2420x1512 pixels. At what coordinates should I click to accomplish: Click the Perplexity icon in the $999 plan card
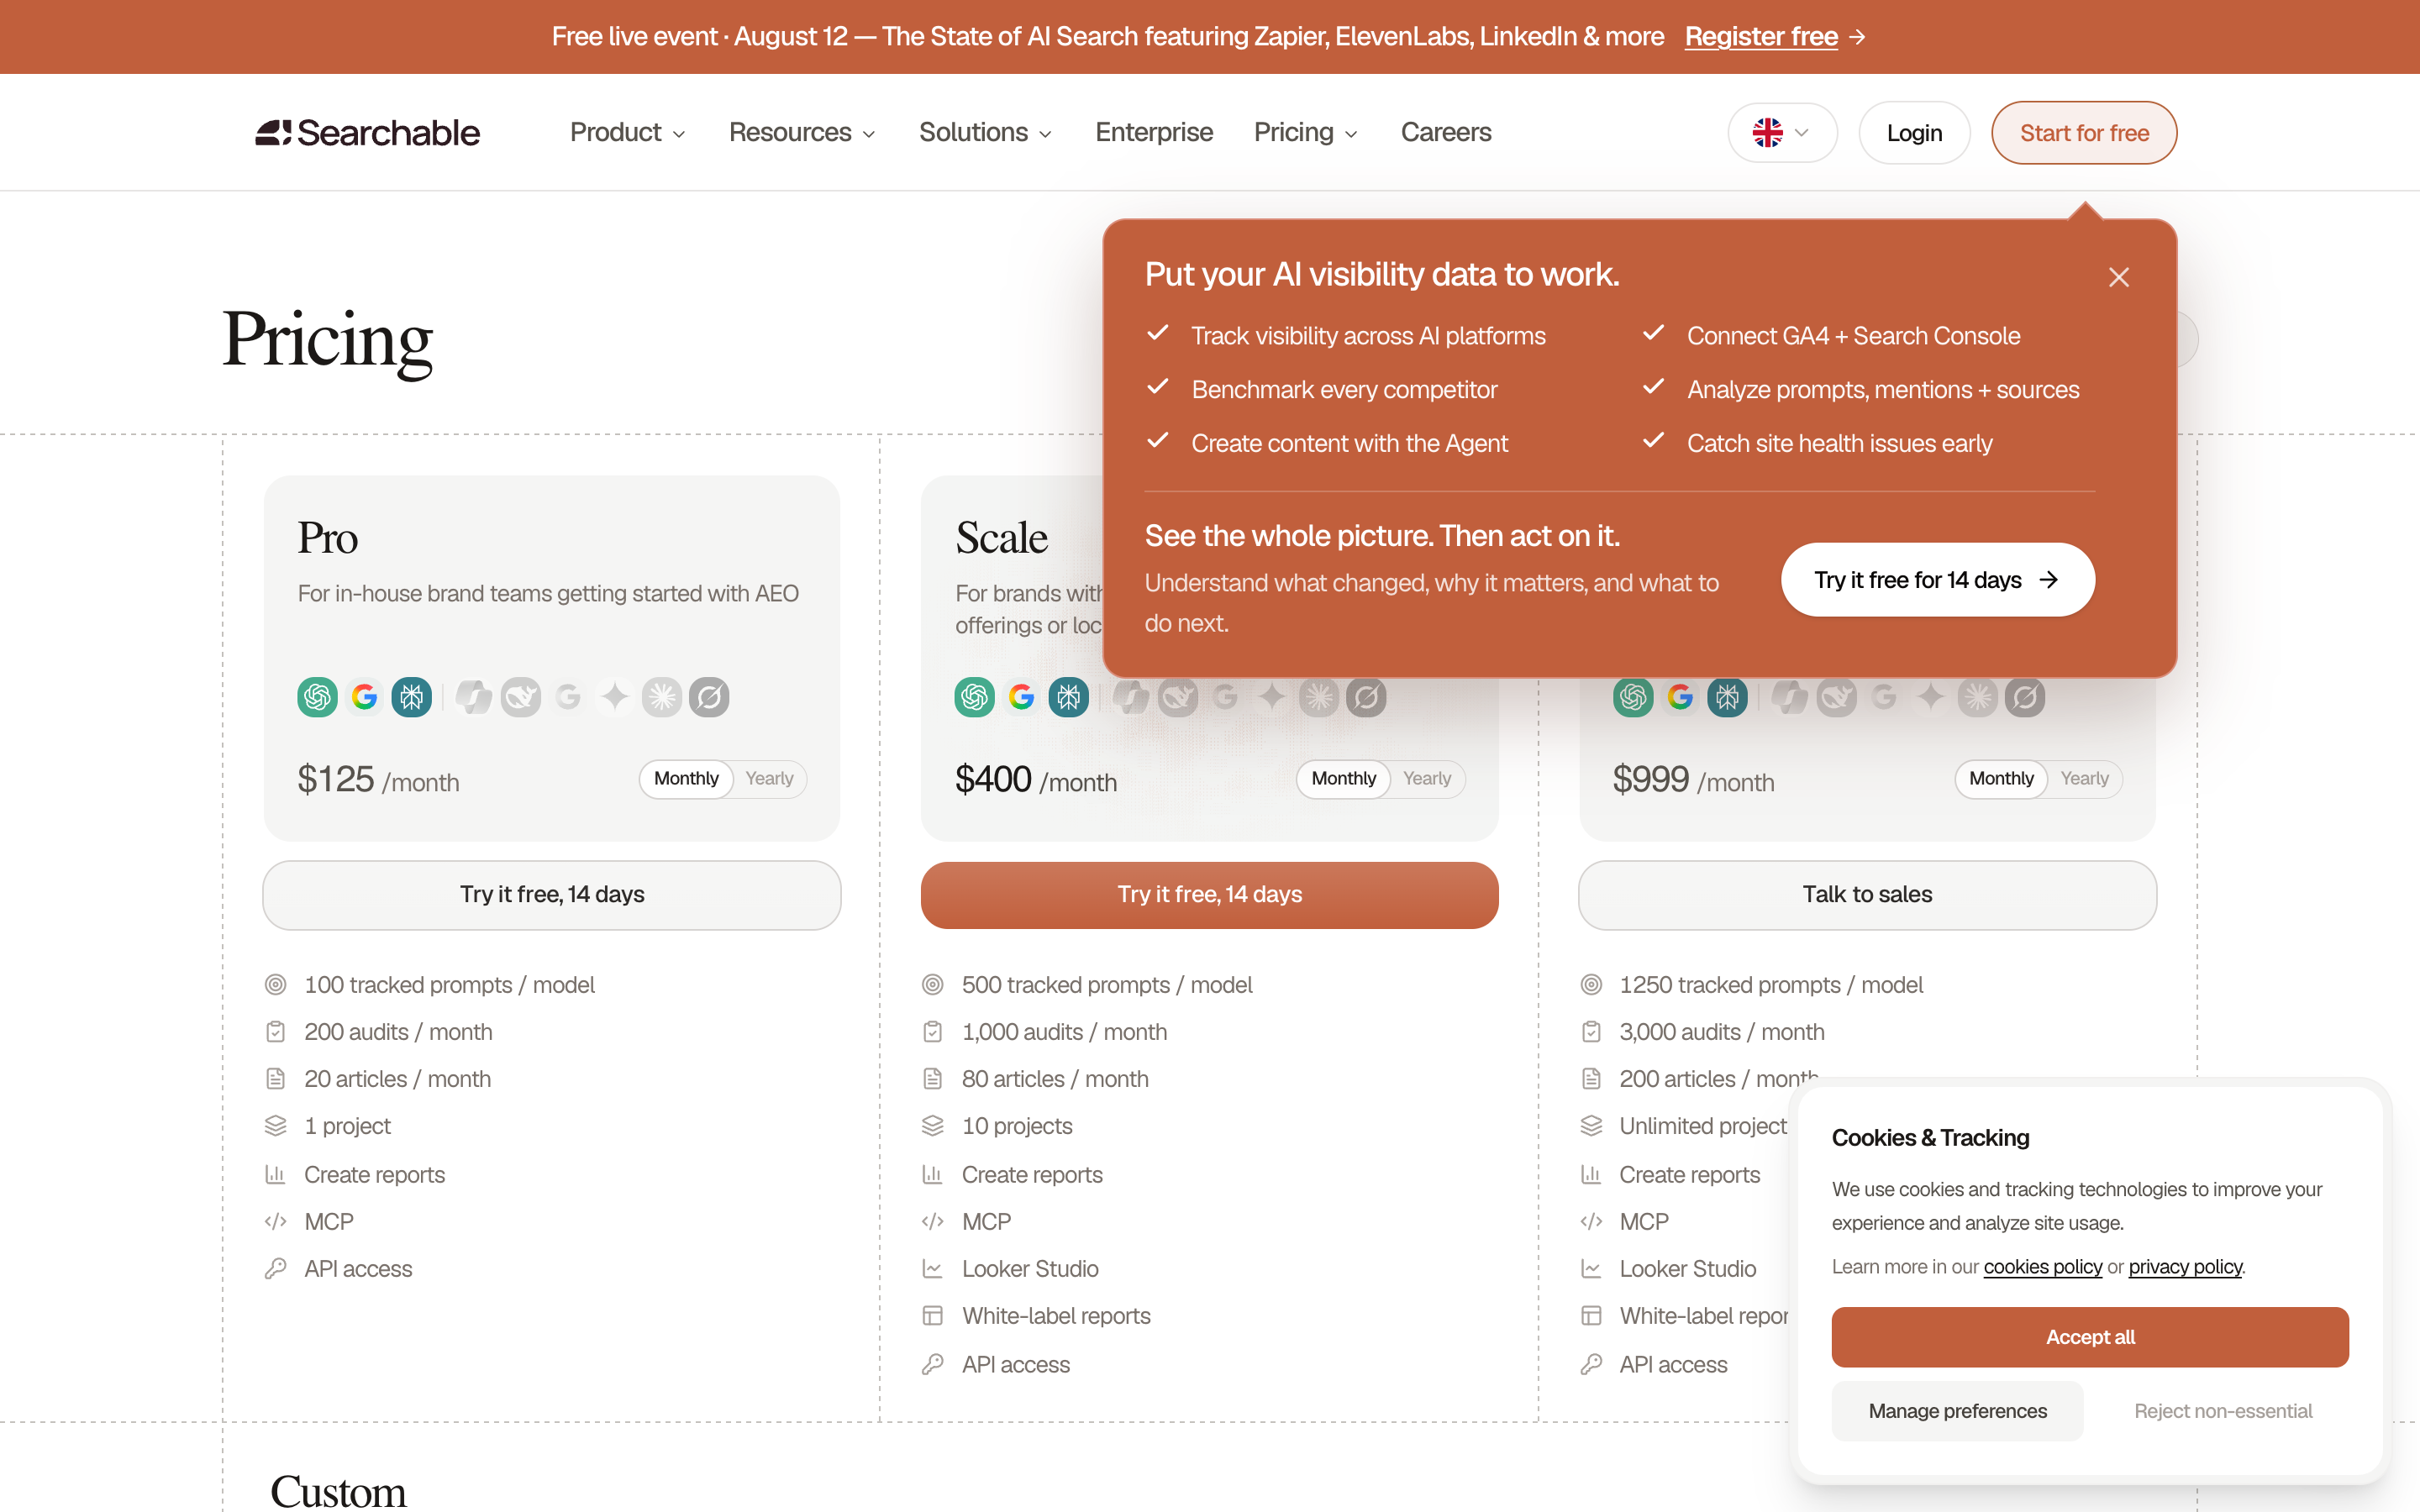[x=1727, y=697]
